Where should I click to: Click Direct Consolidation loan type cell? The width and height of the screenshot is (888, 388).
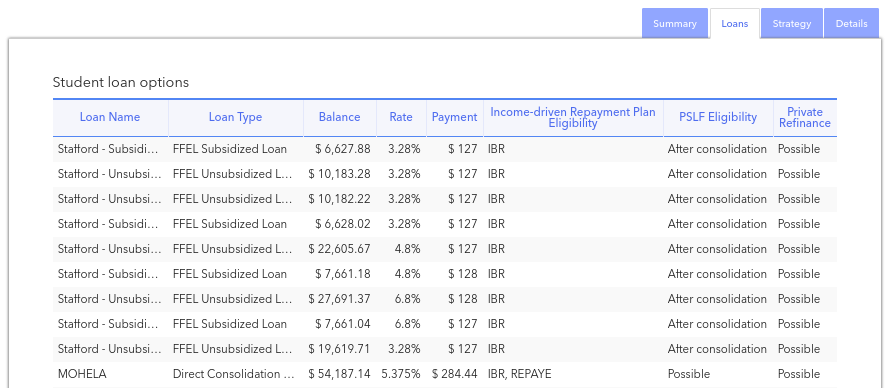[234, 374]
